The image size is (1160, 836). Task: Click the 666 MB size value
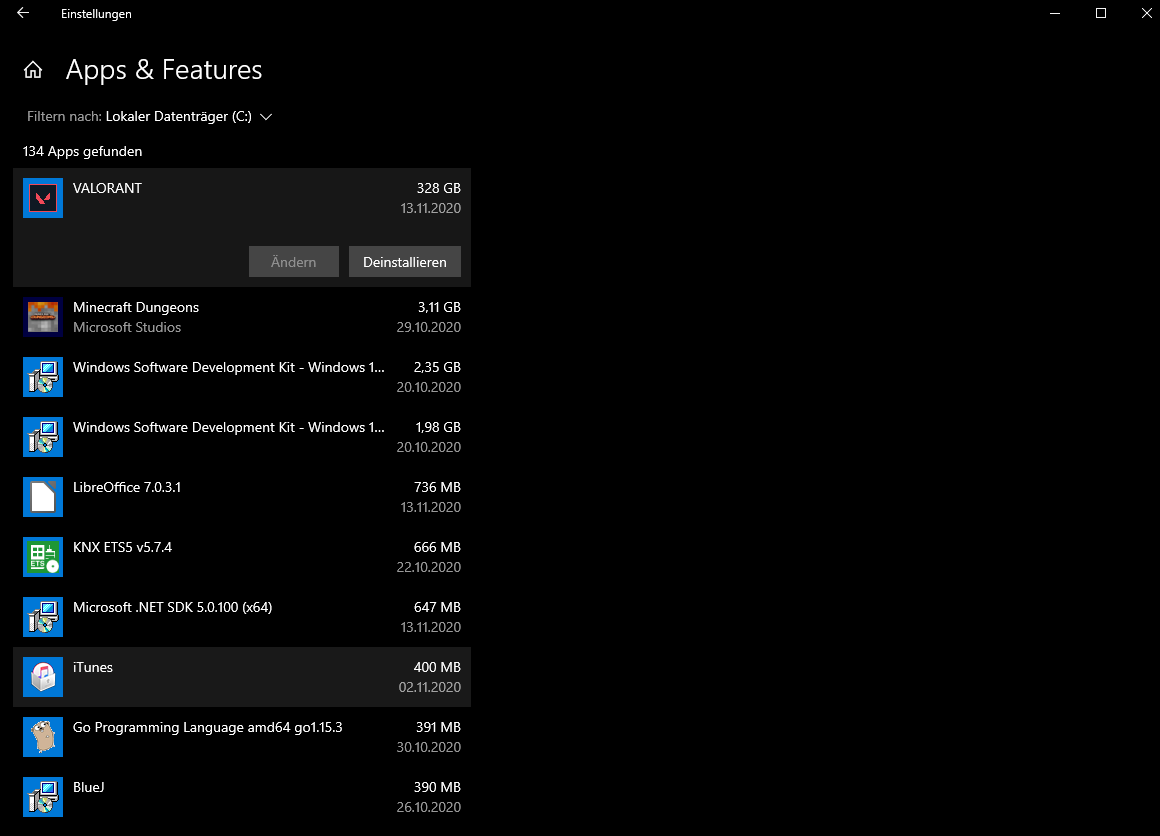coord(437,547)
